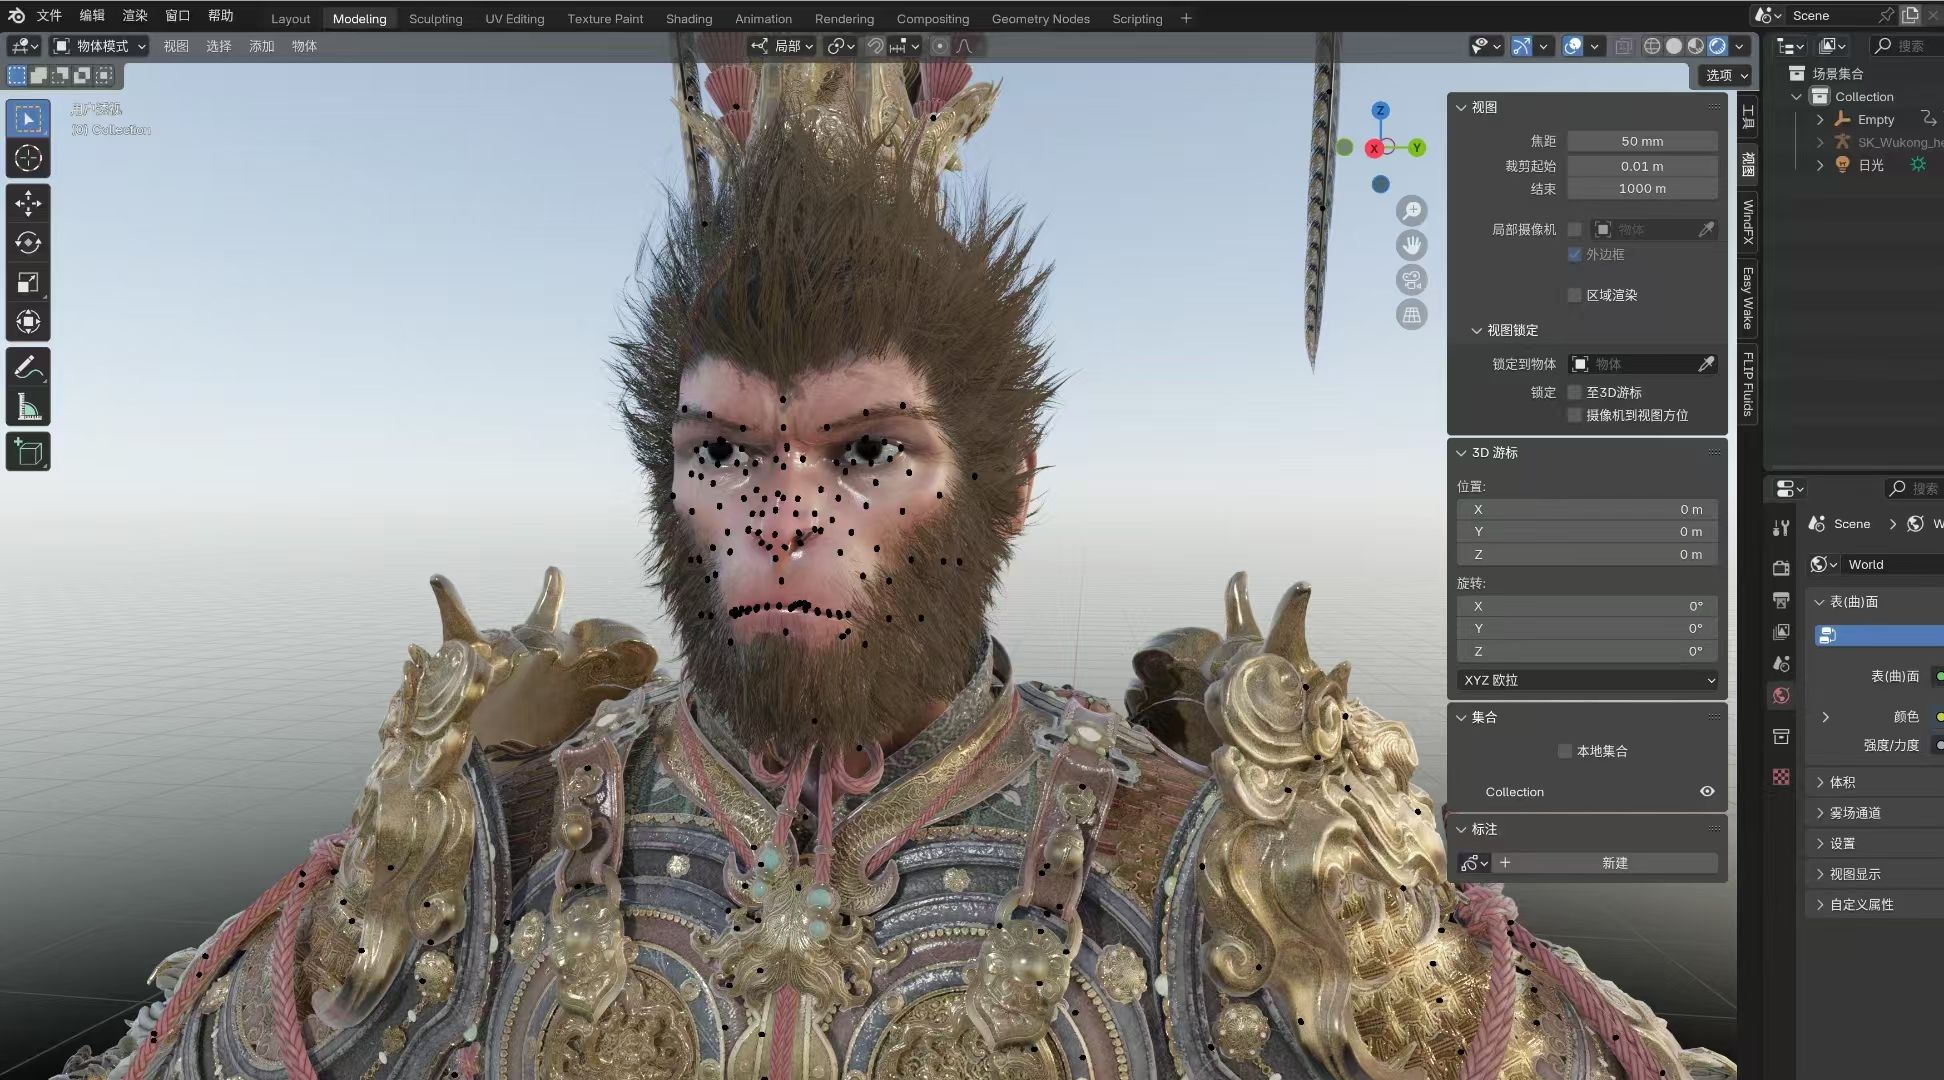
Task: Select the 3D Cursor tool
Action: click(28, 158)
